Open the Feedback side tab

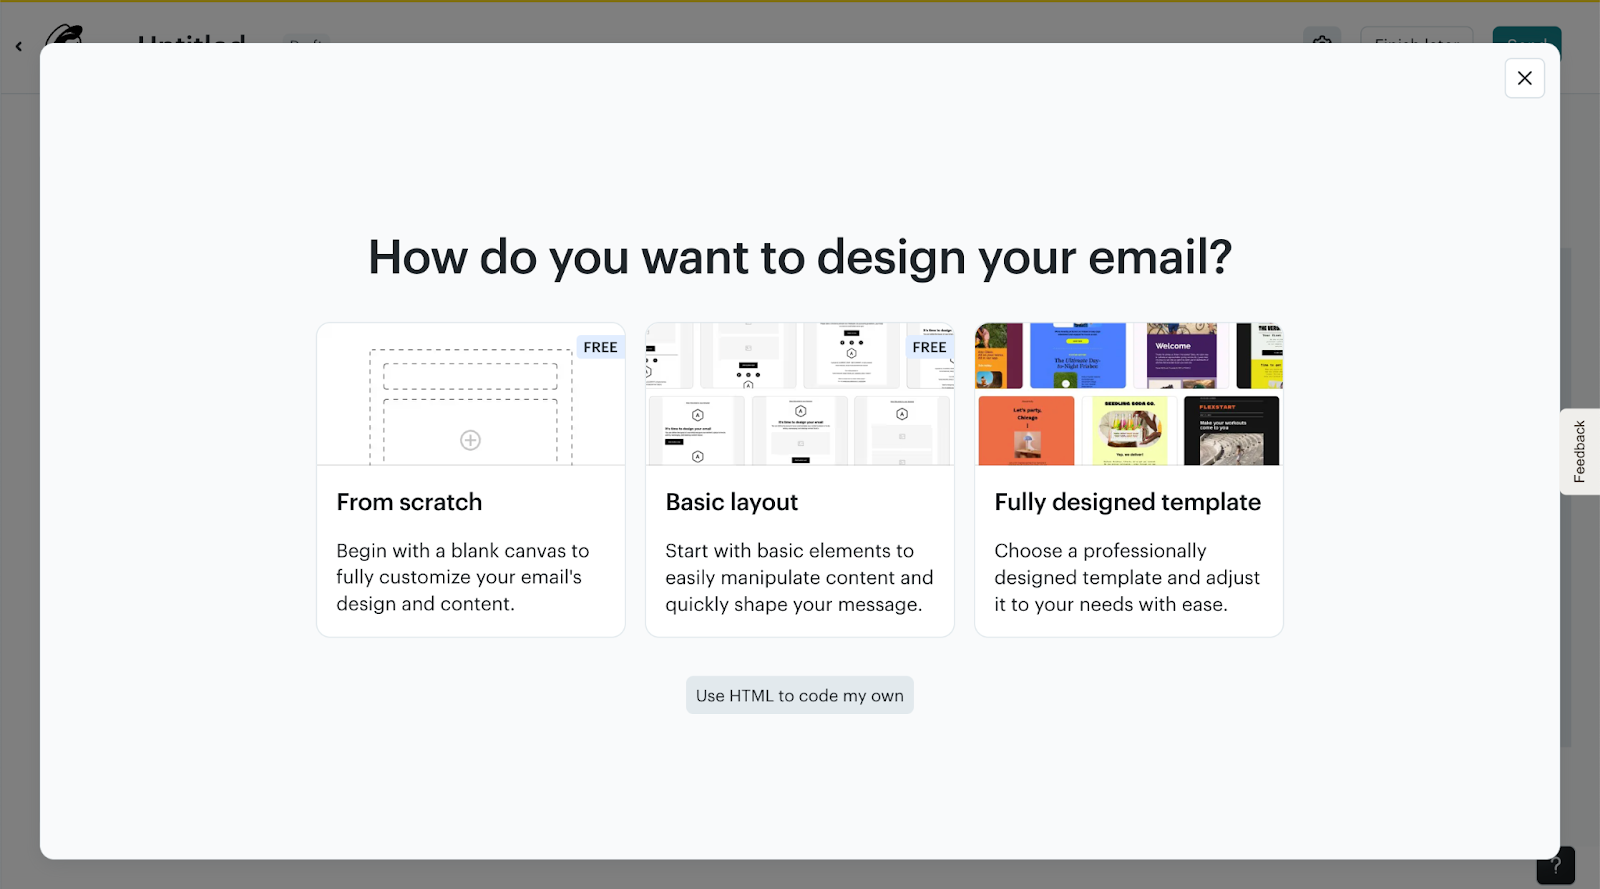pyautogui.click(x=1579, y=451)
